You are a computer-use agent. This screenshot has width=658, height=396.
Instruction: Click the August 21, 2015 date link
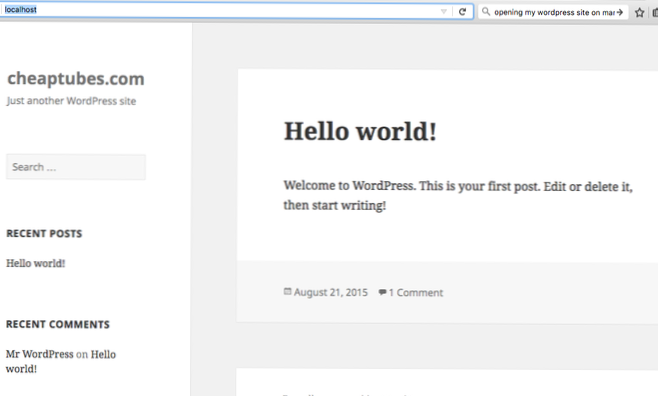(x=331, y=292)
